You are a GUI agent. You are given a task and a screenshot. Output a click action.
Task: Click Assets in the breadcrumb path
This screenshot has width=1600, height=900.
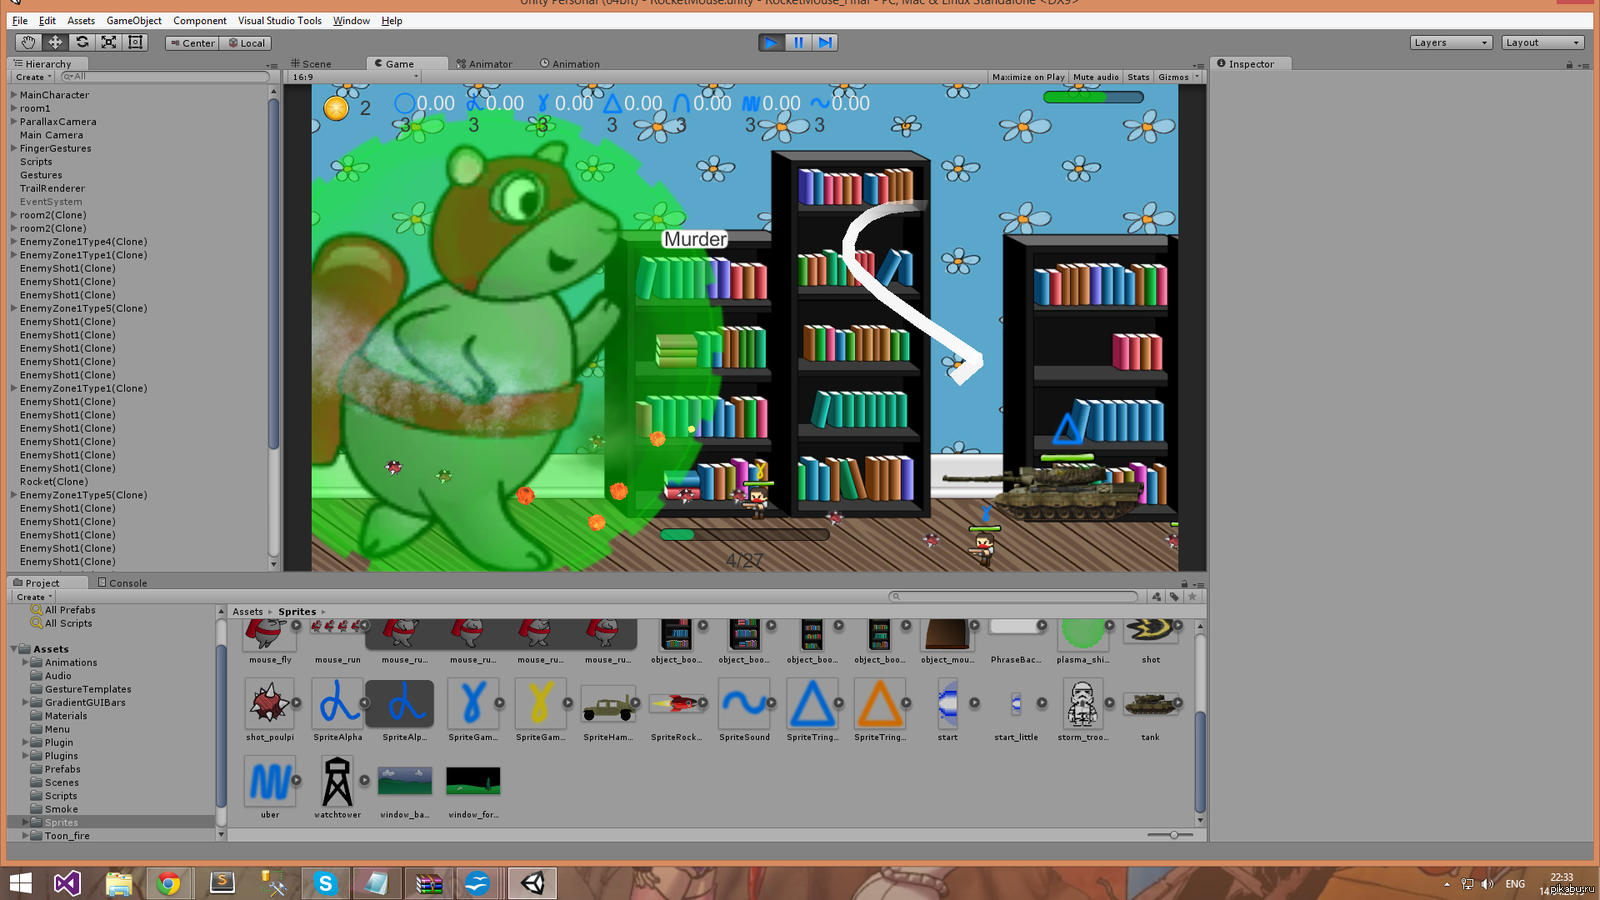coord(247,612)
